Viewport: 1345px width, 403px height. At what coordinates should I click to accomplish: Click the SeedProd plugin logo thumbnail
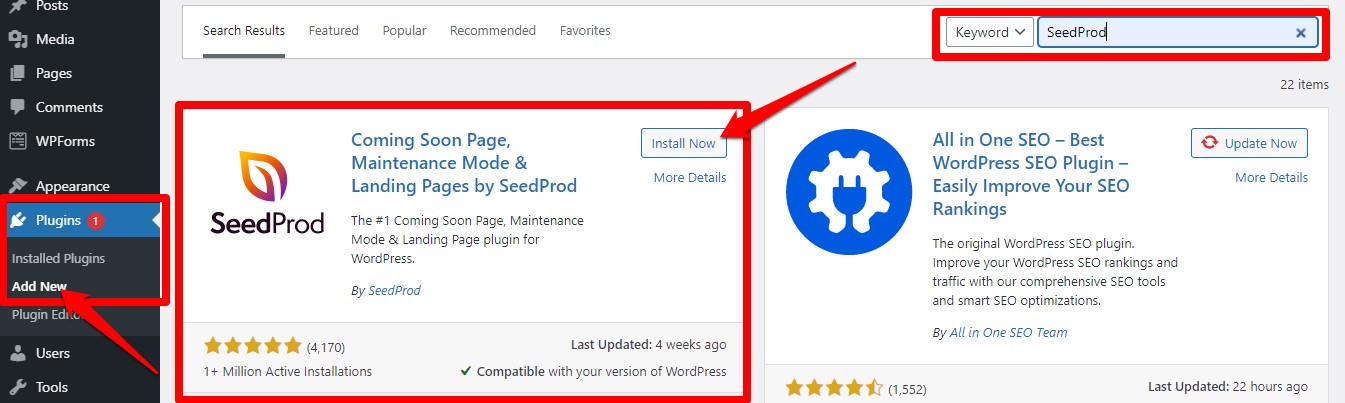coord(267,194)
